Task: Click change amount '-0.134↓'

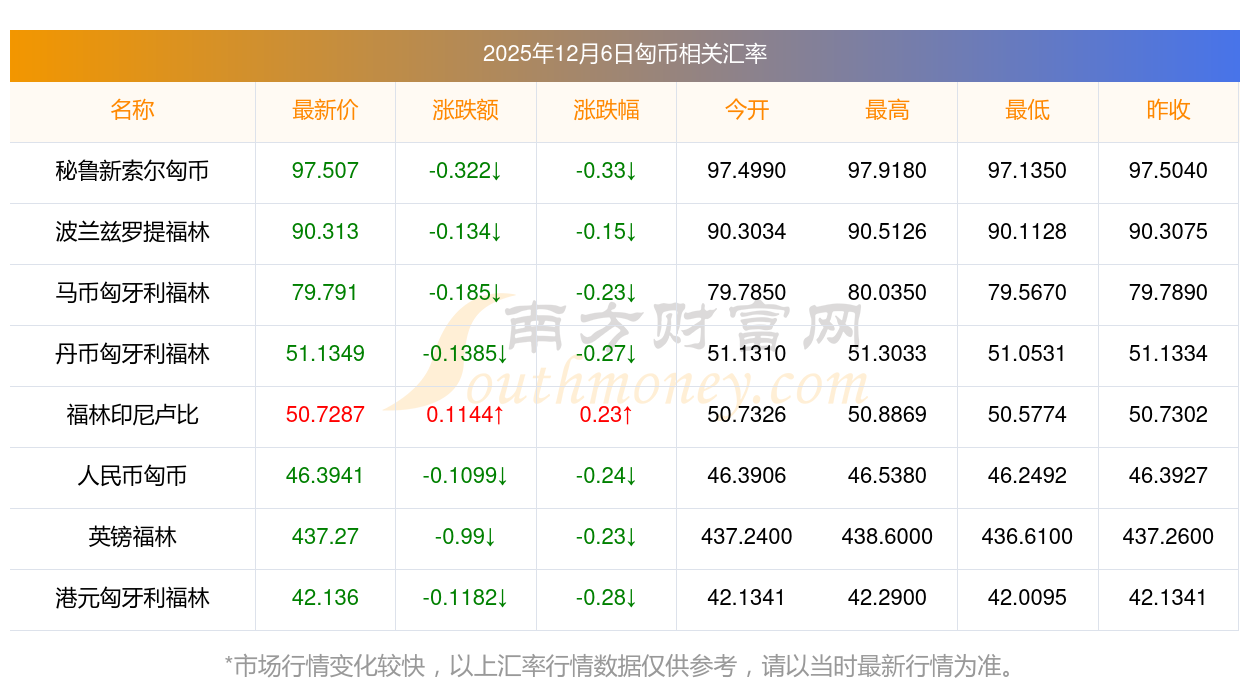Action: (466, 232)
